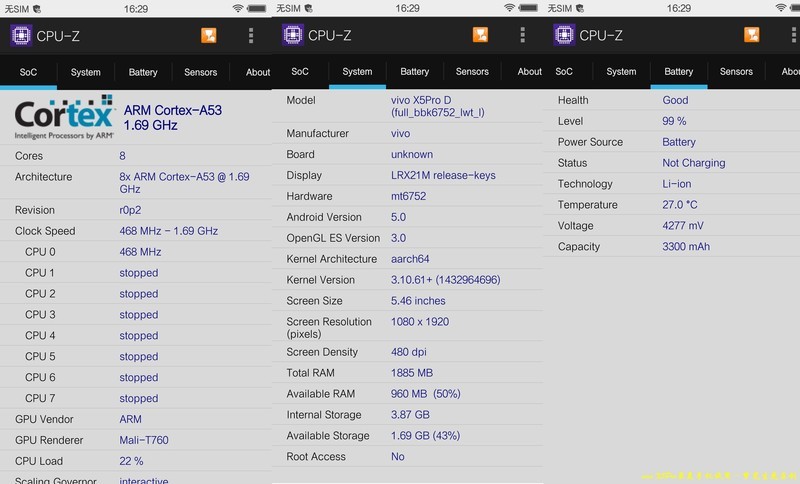Open the overflow menu in middle screen
The image size is (800, 484).
pos(522,35)
